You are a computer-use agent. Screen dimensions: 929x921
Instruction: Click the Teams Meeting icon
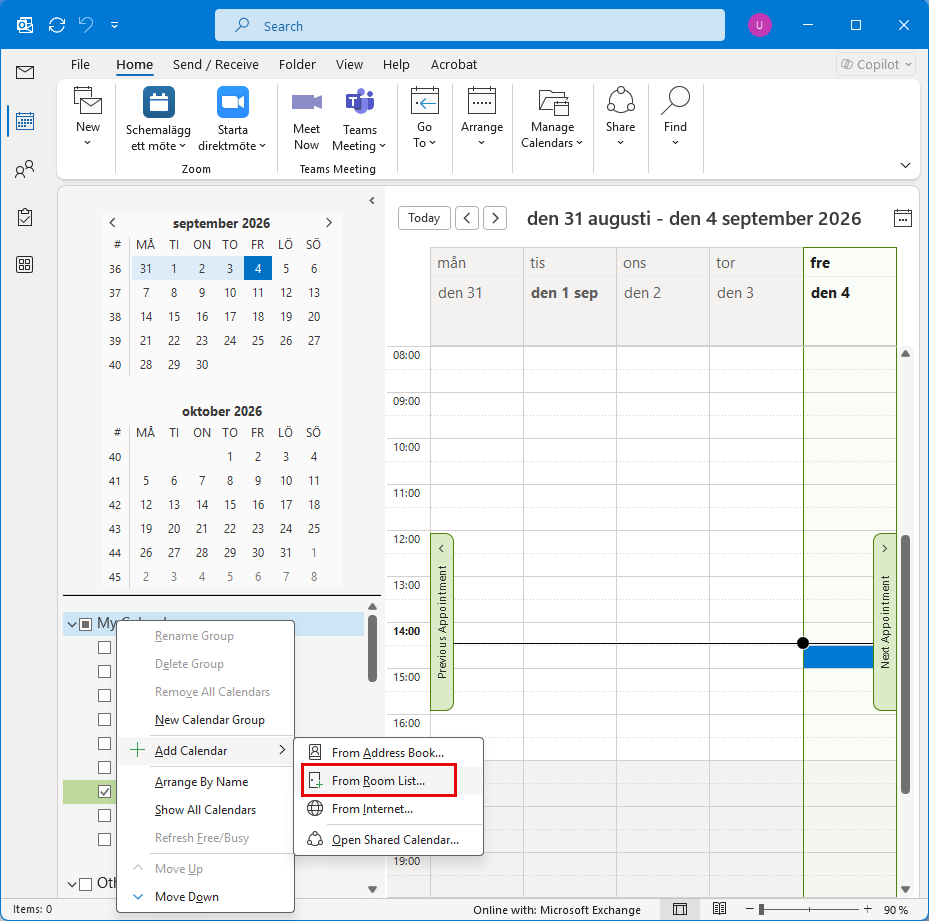pyautogui.click(x=360, y=102)
